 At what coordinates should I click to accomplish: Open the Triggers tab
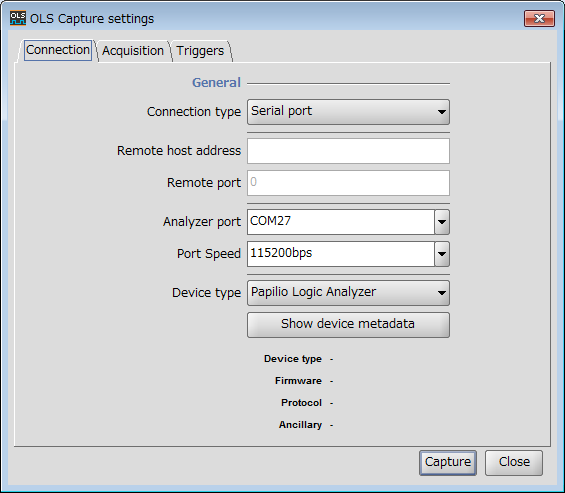coord(200,51)
